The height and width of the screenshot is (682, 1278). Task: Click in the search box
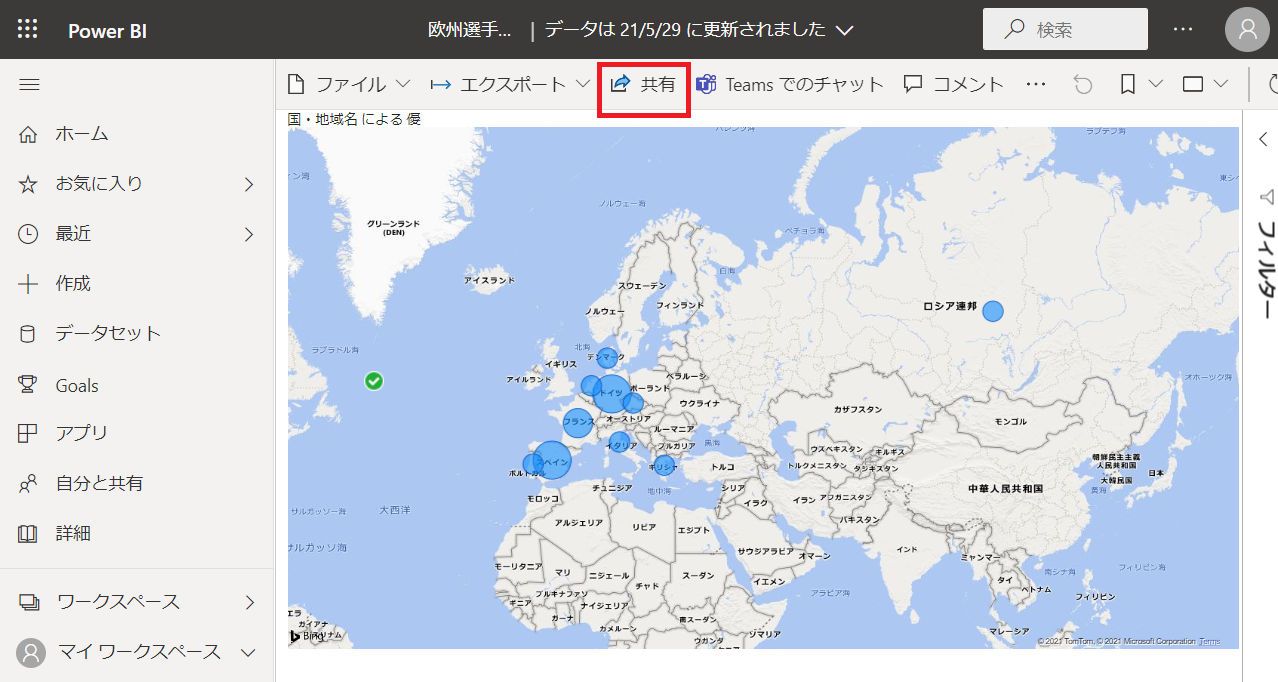click(x=1065, y=30)
